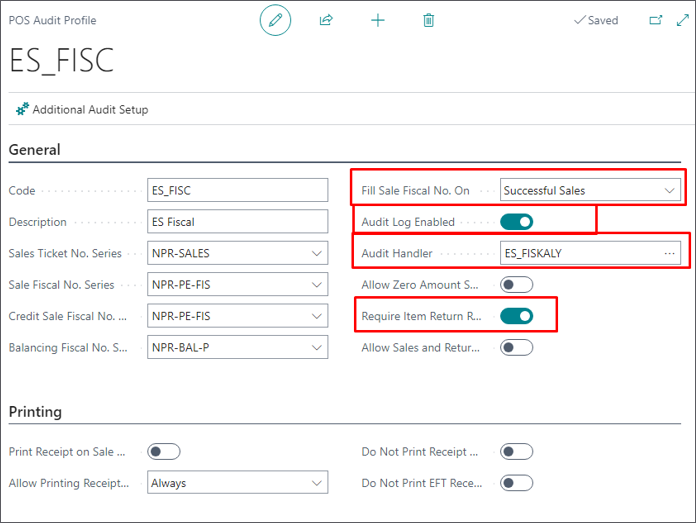696x523 pixels.
Task: Click the expand page arrows icon
Action: click(x=683, y=20)
